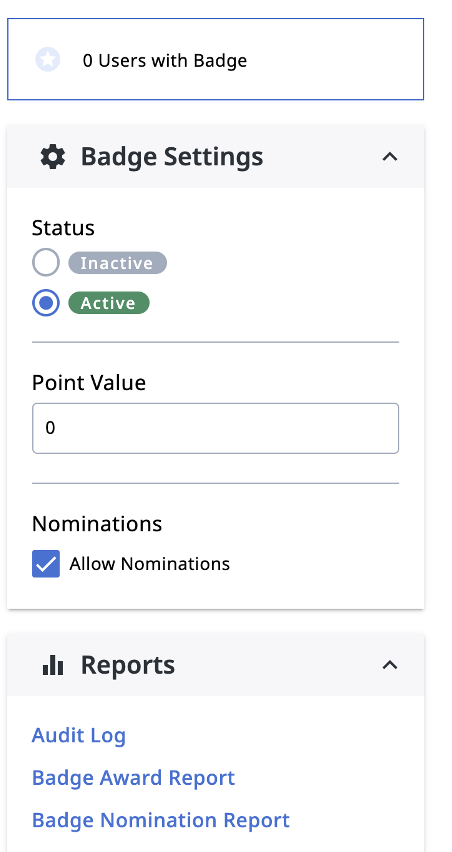This screenshot has height=852, width=452.
Task: Open the Badge Award Report
Action: tap(134, 778)
